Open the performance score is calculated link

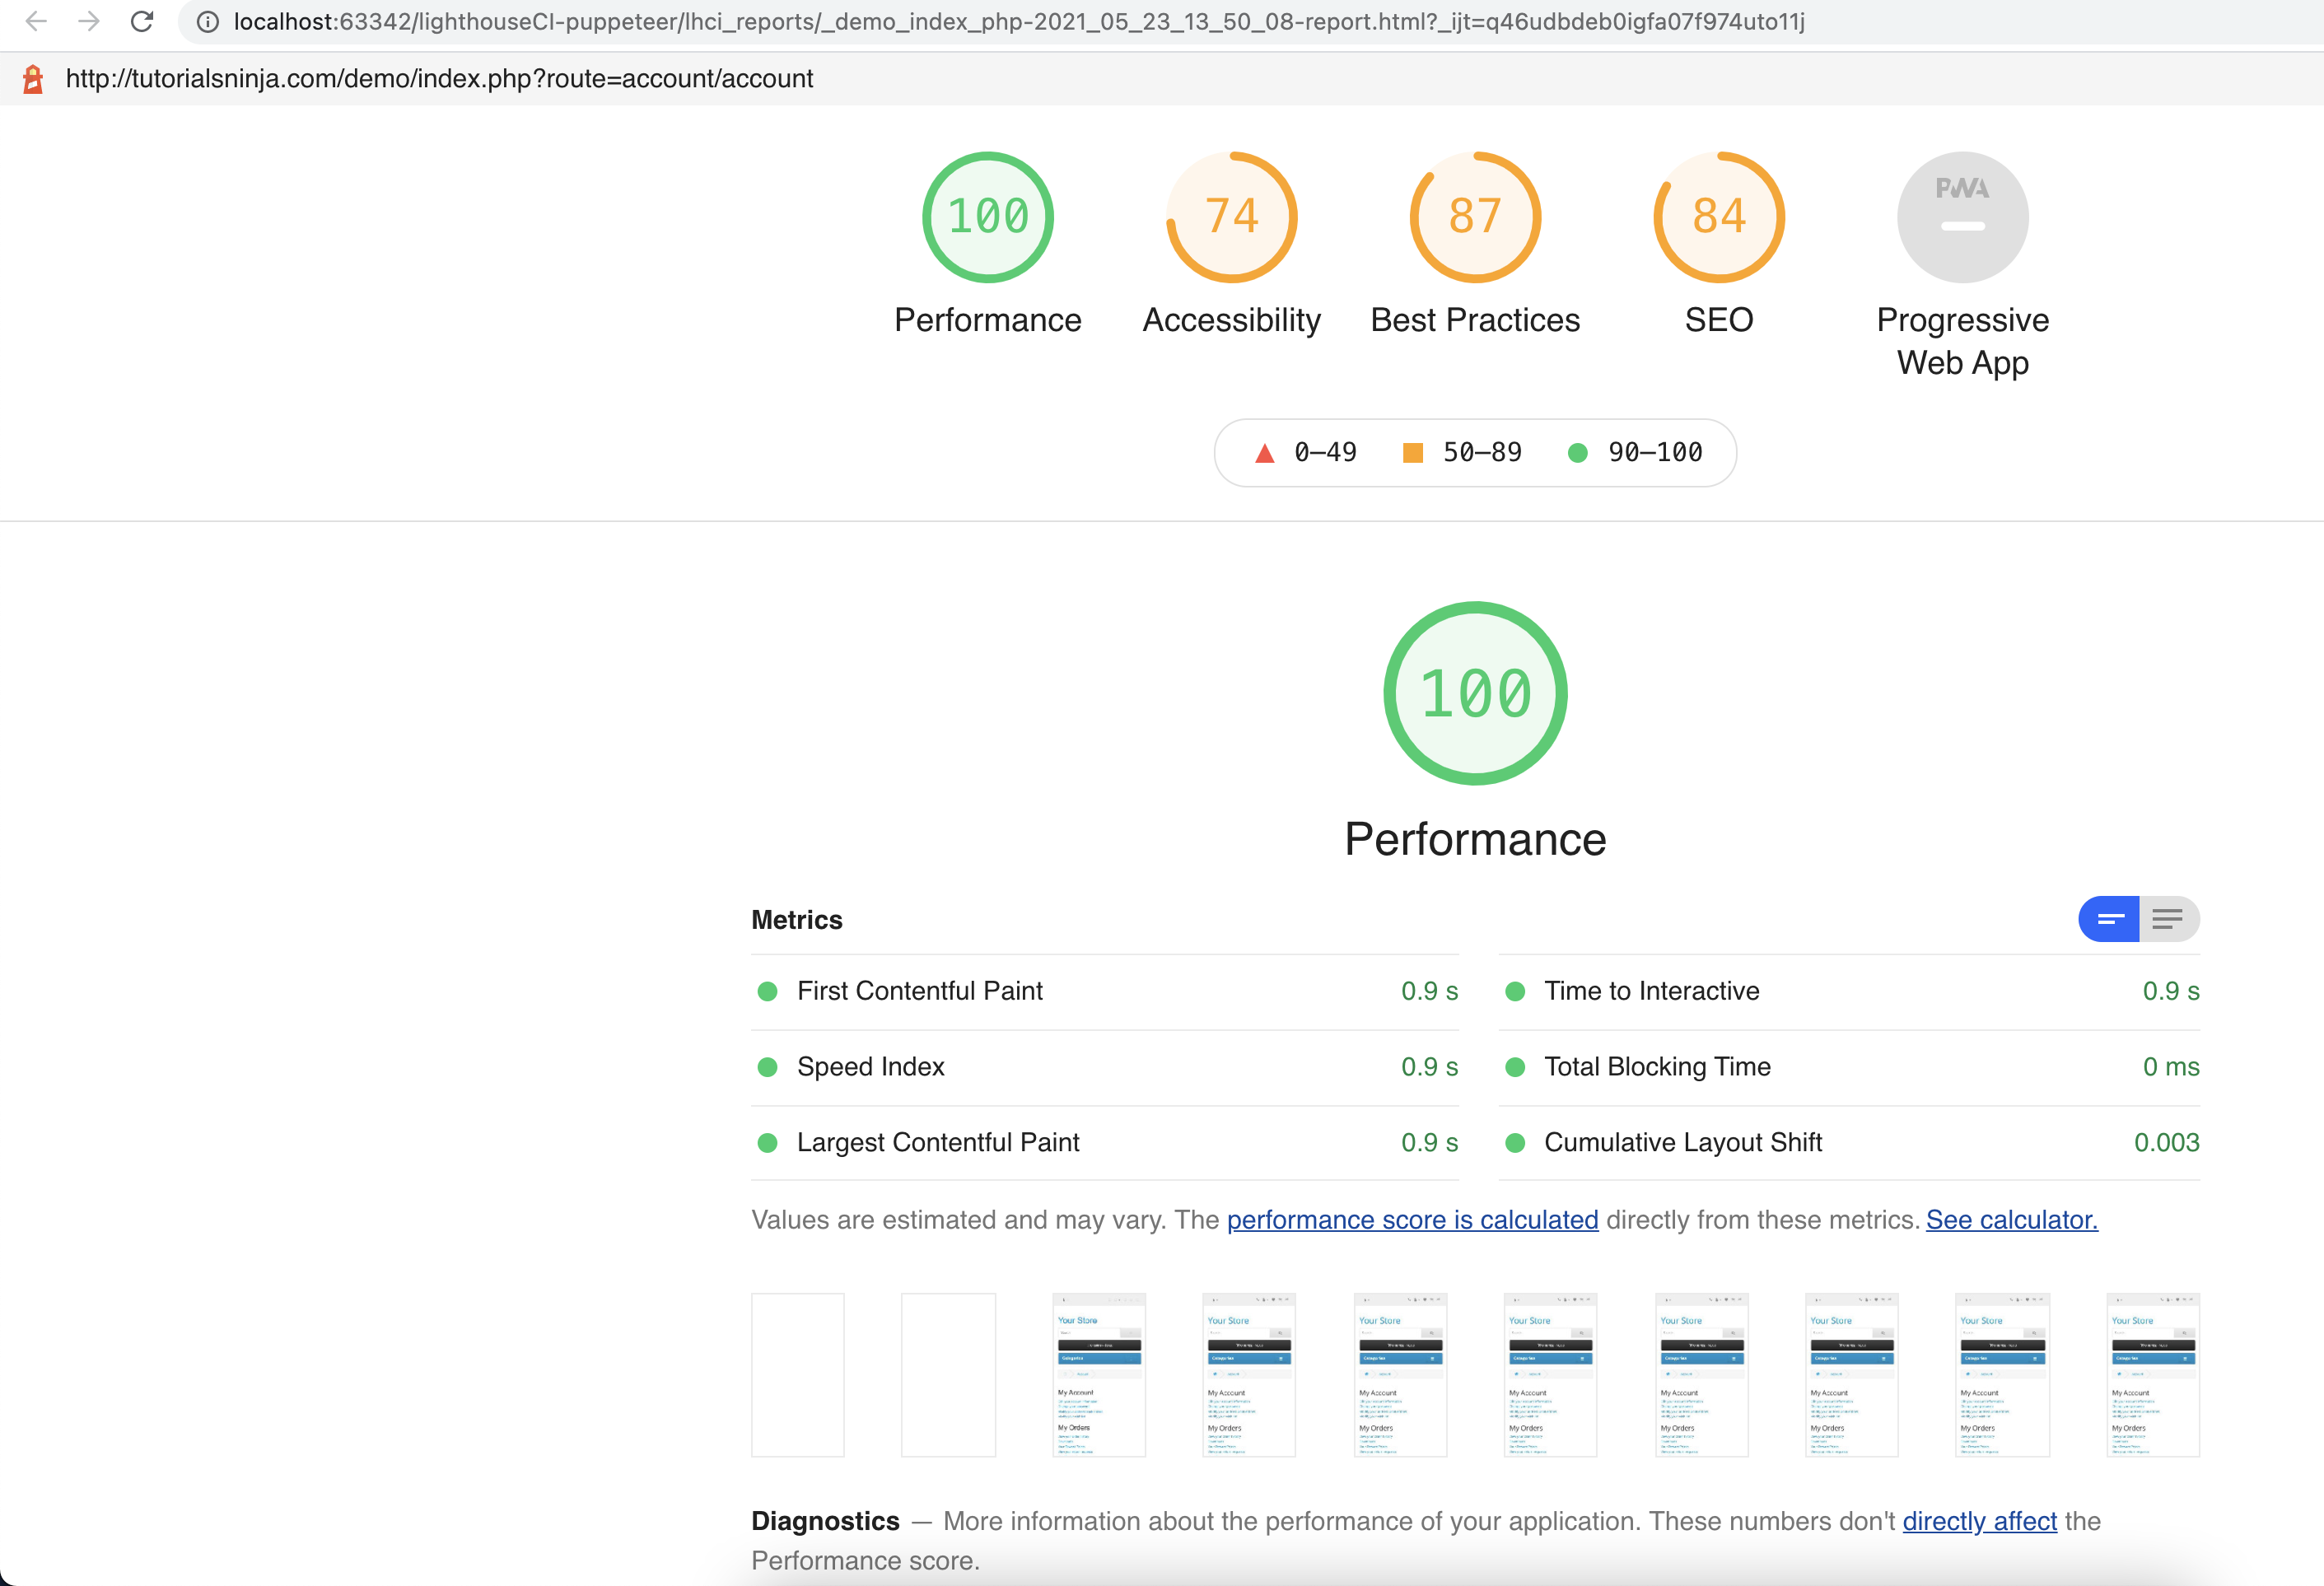1412,1219
